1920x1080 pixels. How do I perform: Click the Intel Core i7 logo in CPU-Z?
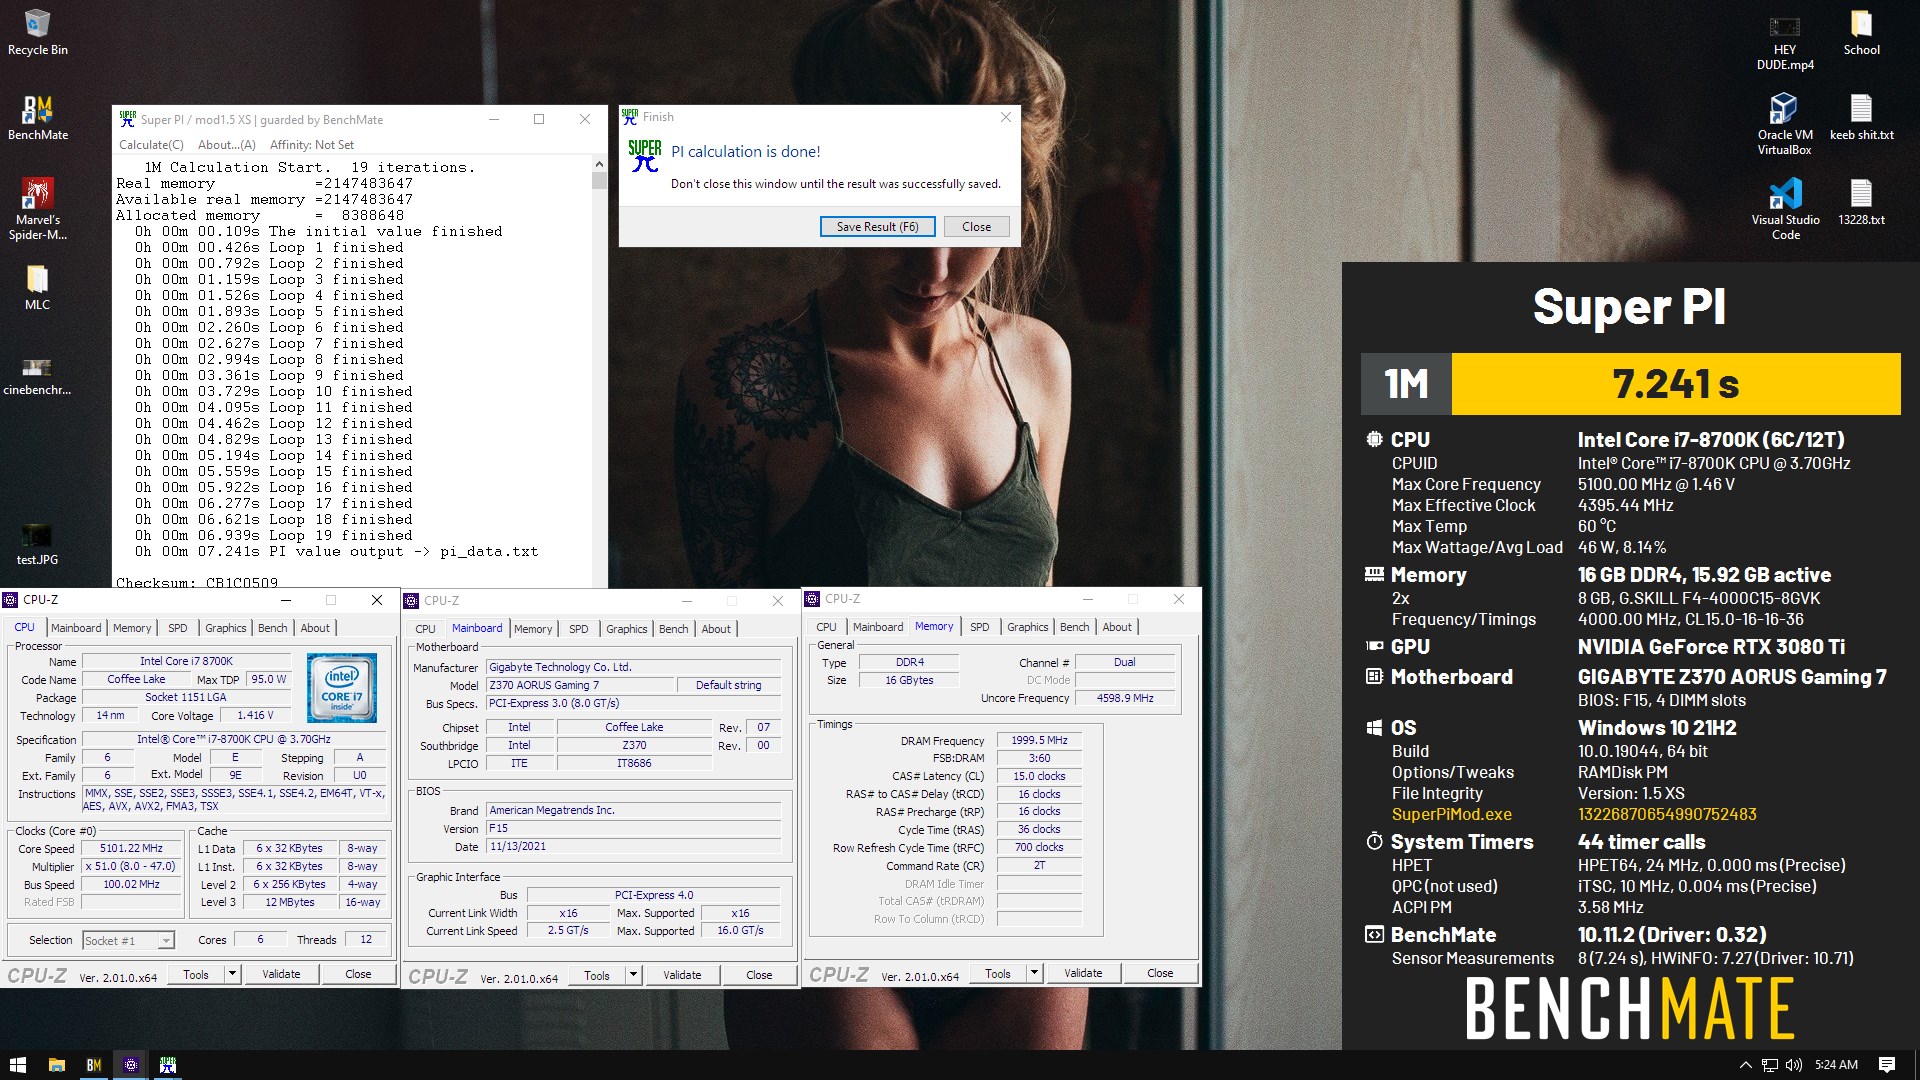342,688
